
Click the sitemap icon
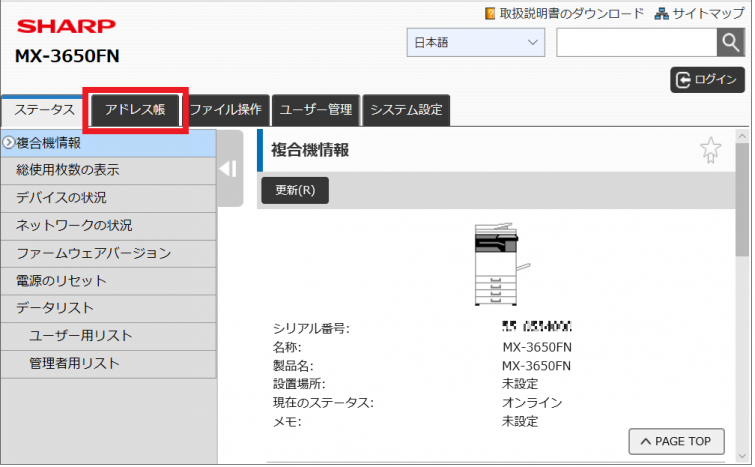click(661, 13)
